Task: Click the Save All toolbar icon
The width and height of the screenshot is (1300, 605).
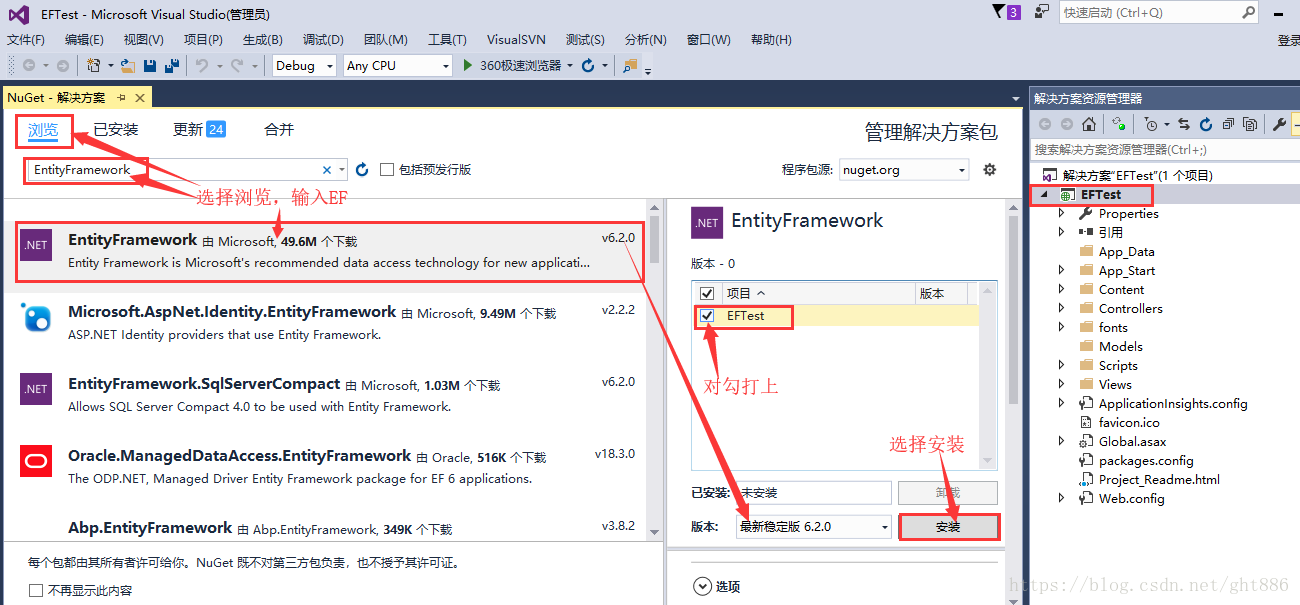Action: pyautogui.click(x=172, y=65)
